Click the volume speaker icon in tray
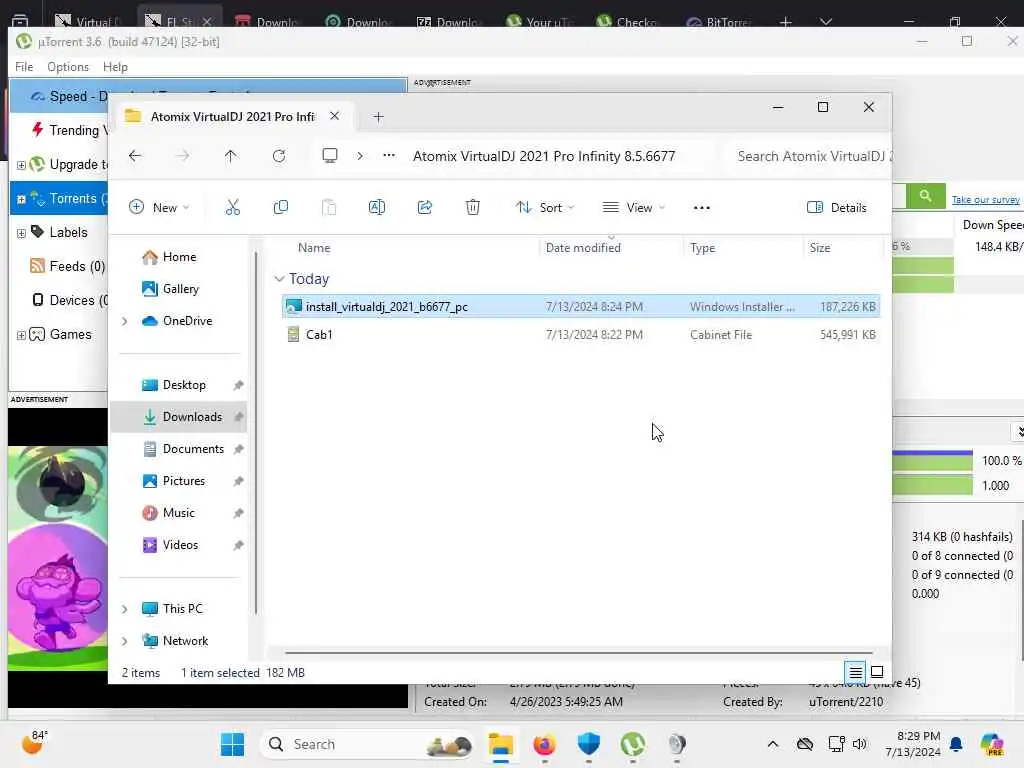 coord(859,744)
